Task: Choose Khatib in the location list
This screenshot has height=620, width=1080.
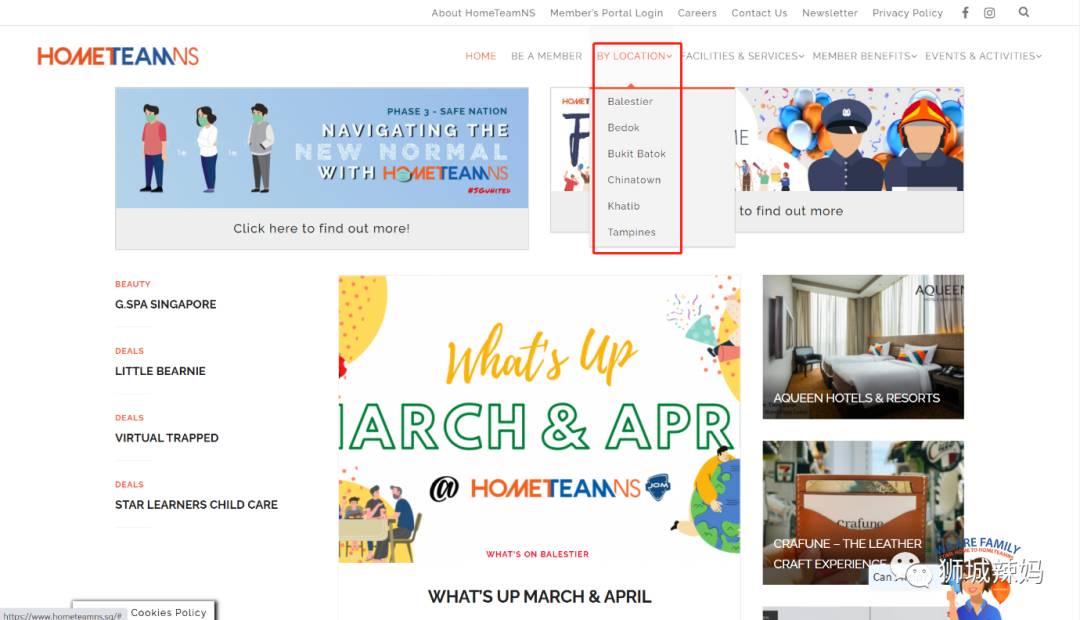Action: tap(623, 206)
